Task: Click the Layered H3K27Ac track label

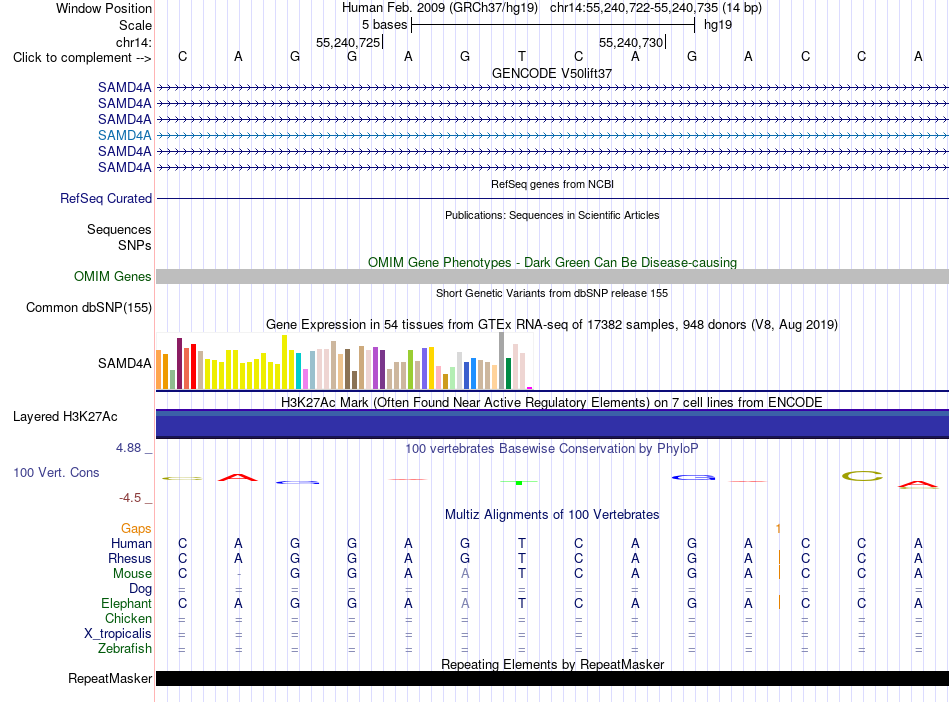Action: [x=65, y=417]
